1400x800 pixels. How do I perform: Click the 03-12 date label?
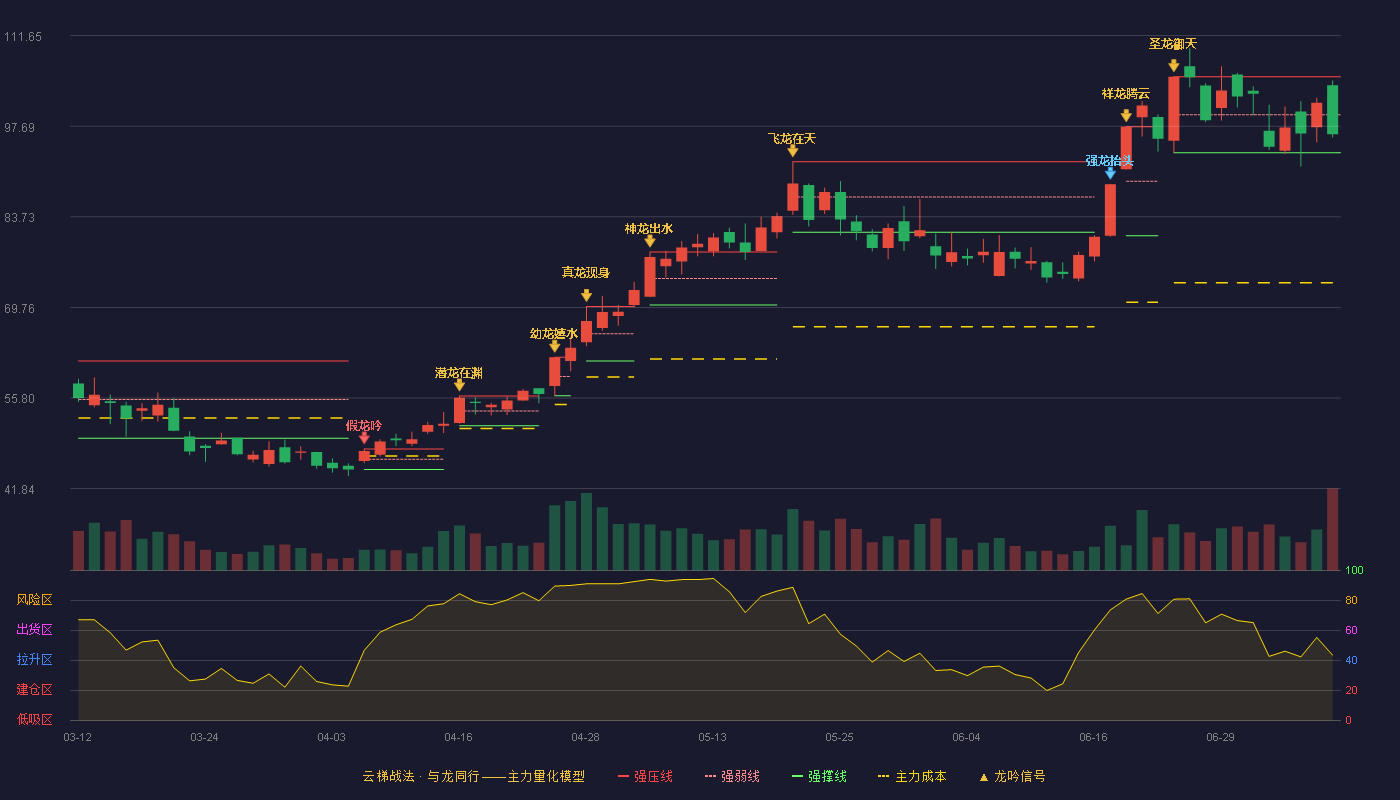[77, 737]
